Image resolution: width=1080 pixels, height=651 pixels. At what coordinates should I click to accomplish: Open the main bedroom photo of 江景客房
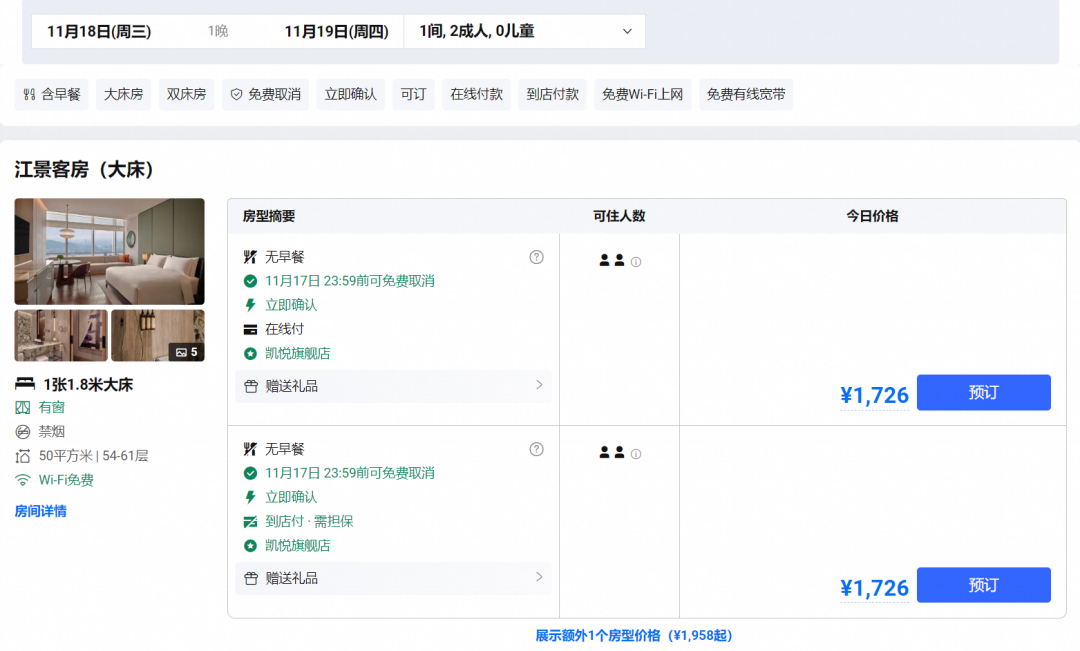coord(110,251)
